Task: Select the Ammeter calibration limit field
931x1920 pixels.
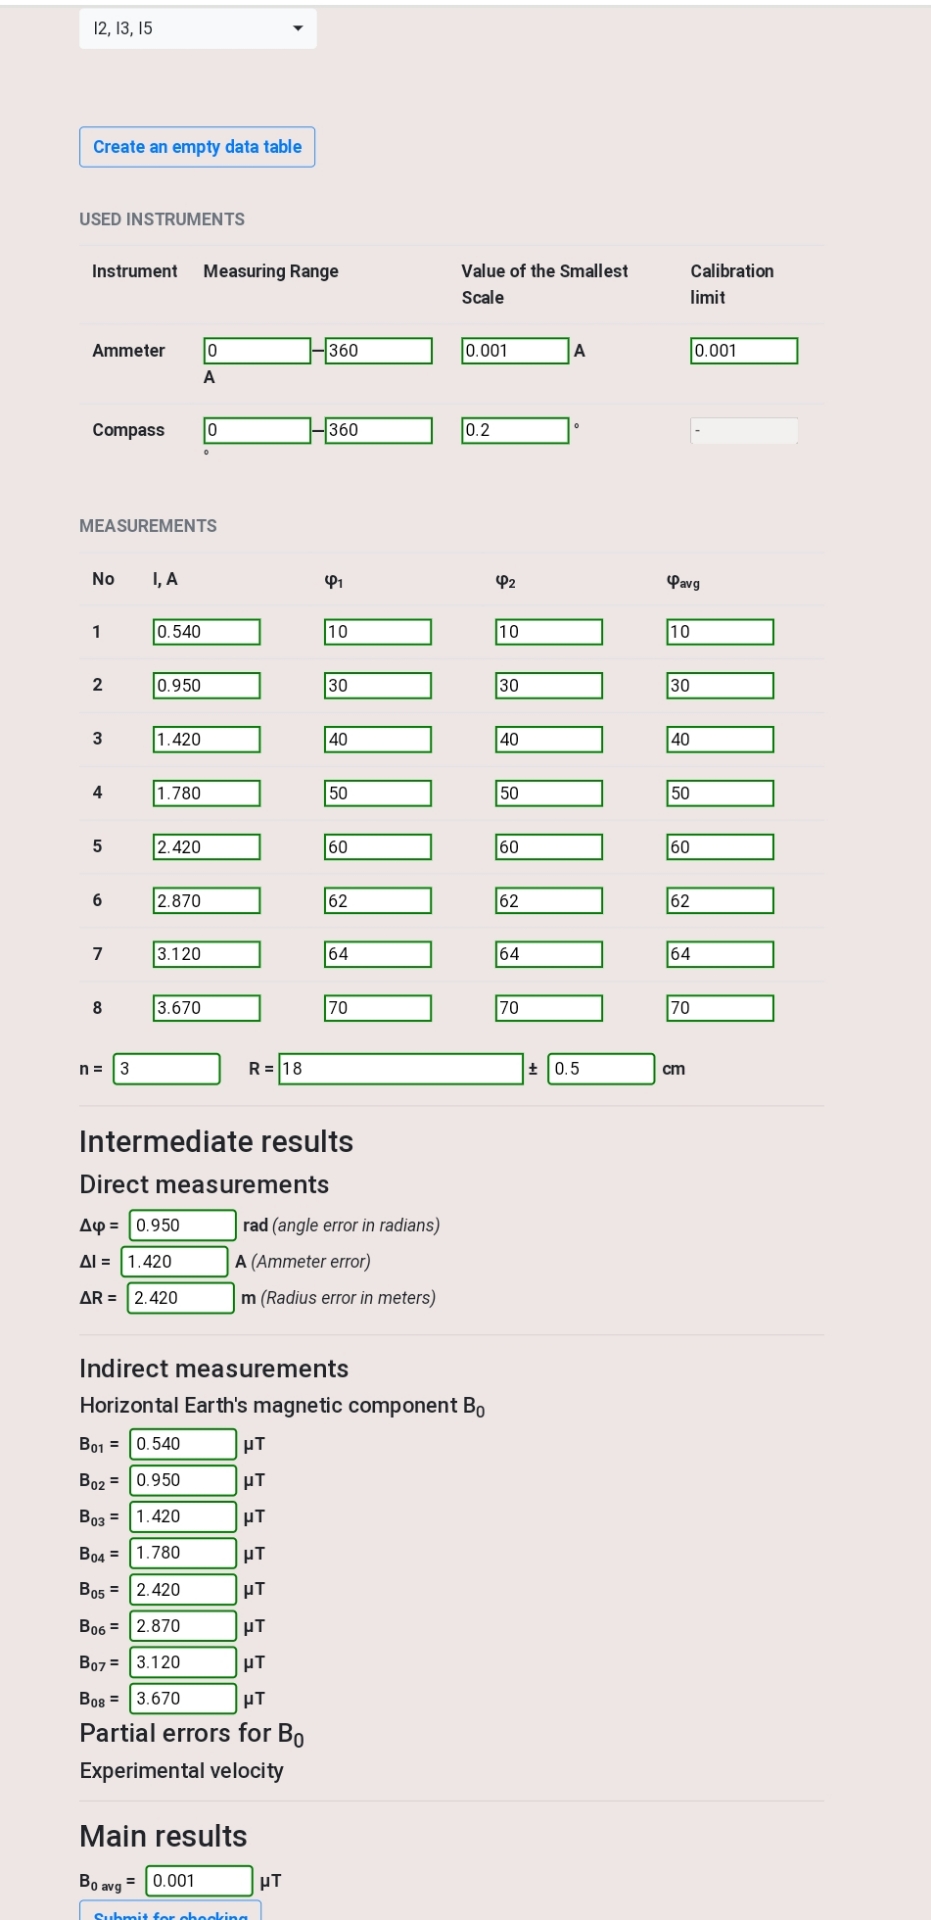Action: point(743,351)
